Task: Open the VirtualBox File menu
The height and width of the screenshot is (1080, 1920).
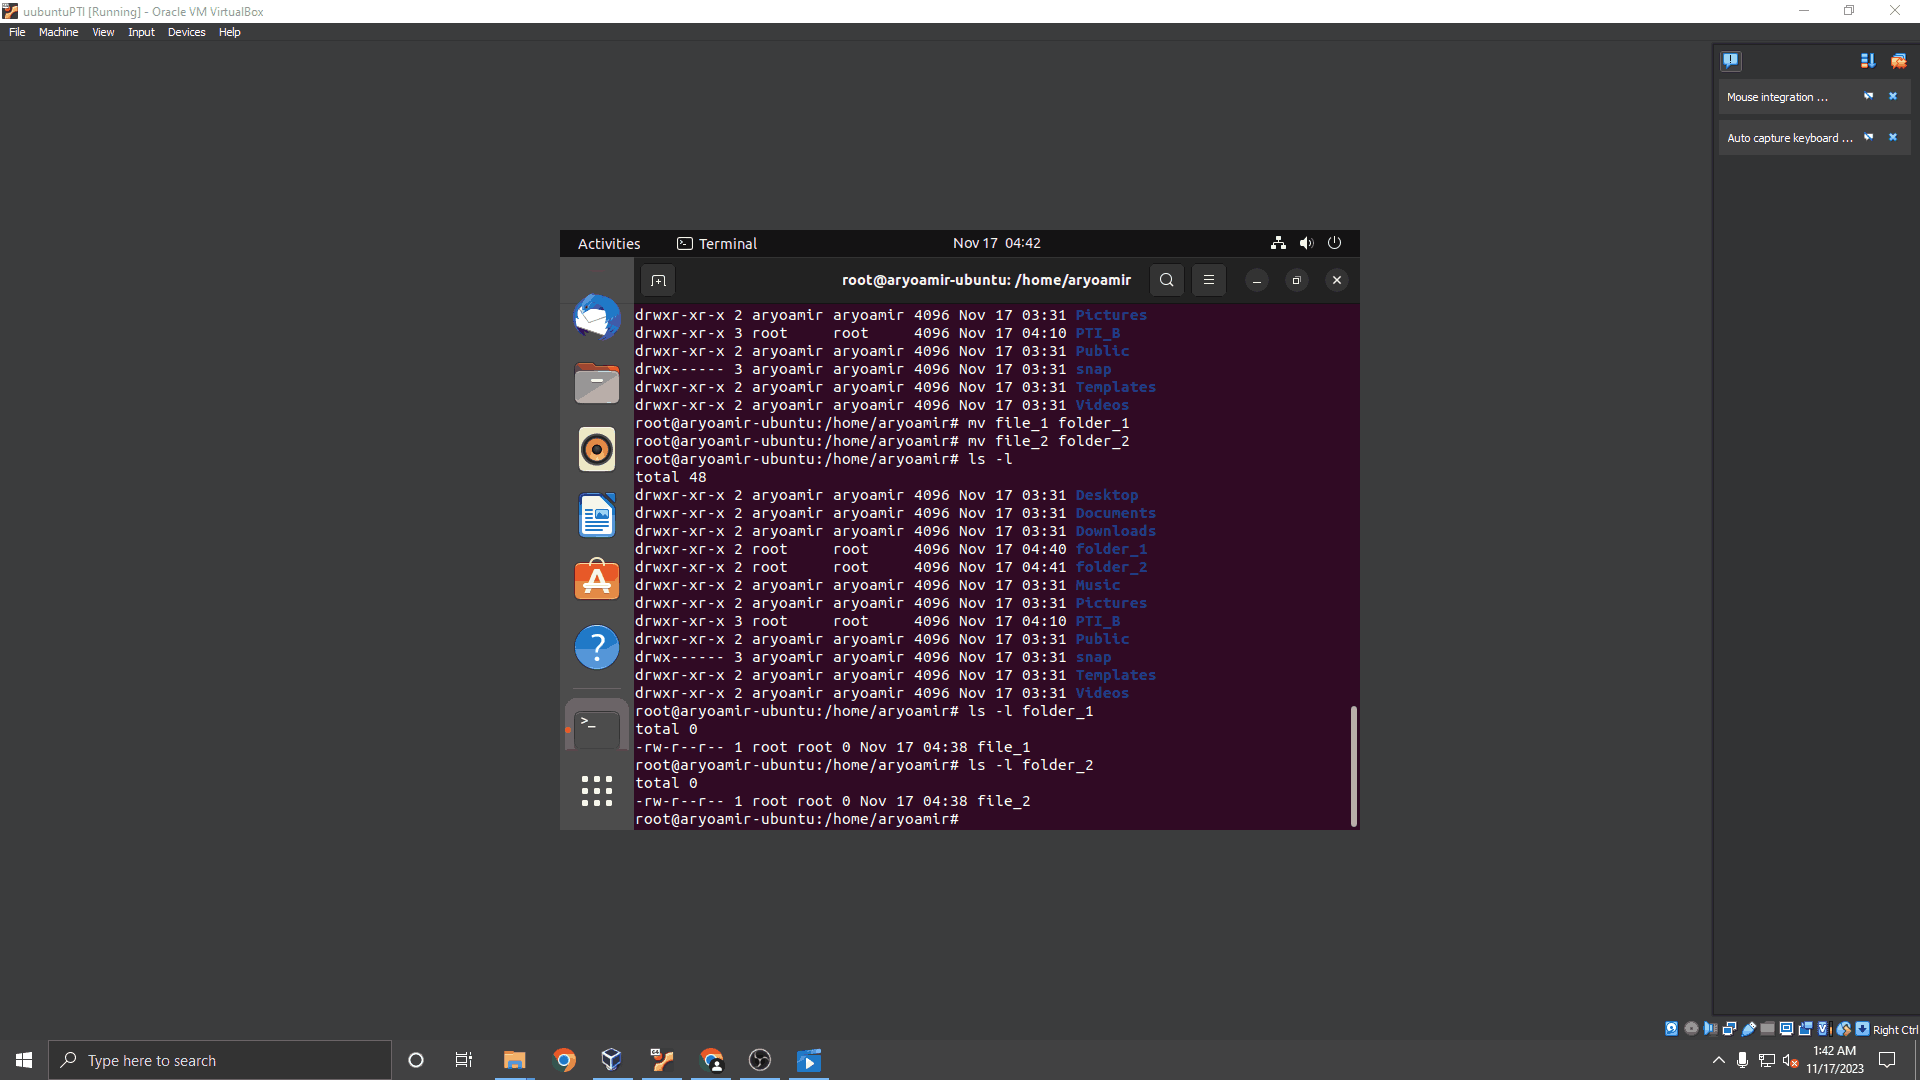Action: click(x=17, y=32)
